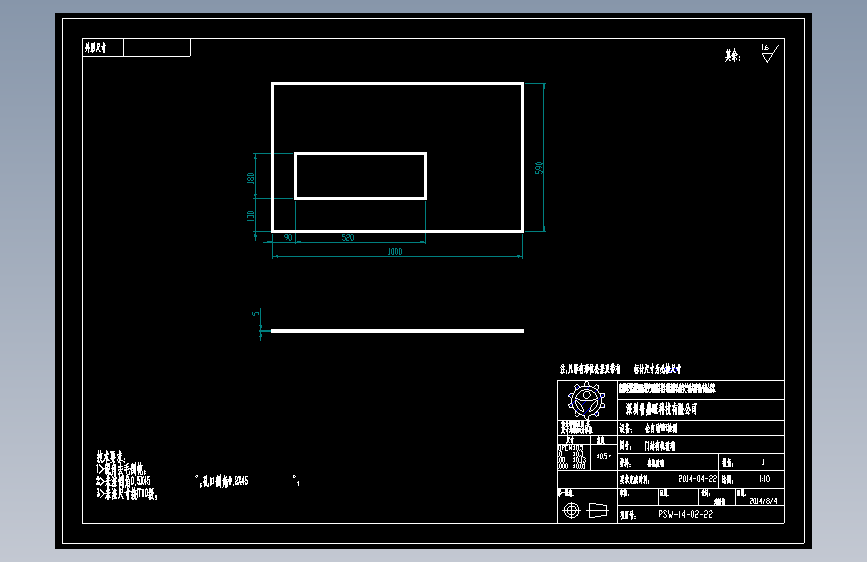Select the inner rectangular cutout outline
The width and height of the screenshot is (867, 562).
click(x=361, y=176)
